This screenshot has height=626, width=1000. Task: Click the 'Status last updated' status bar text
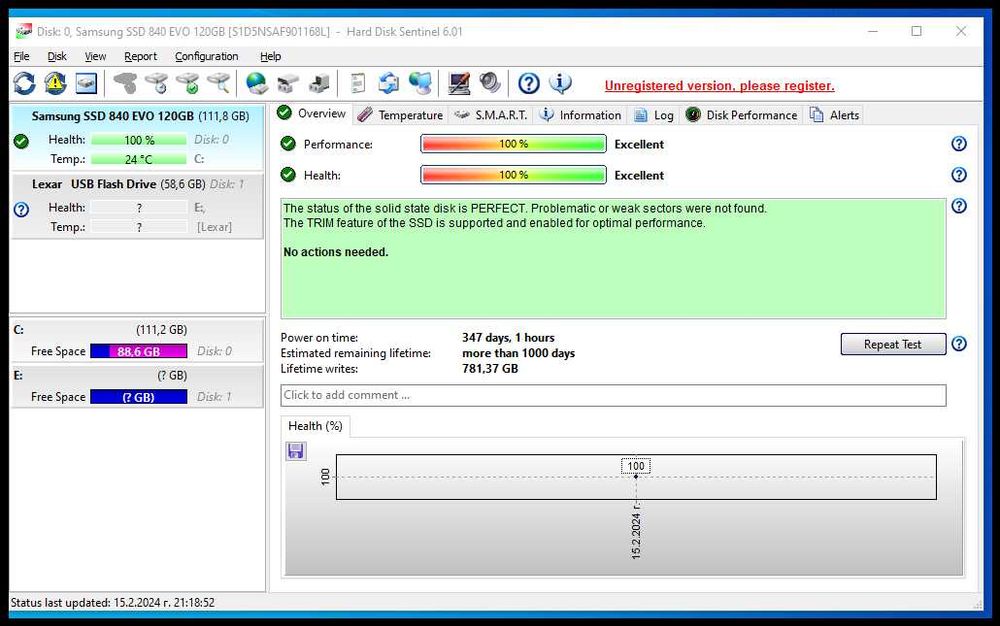113,602
